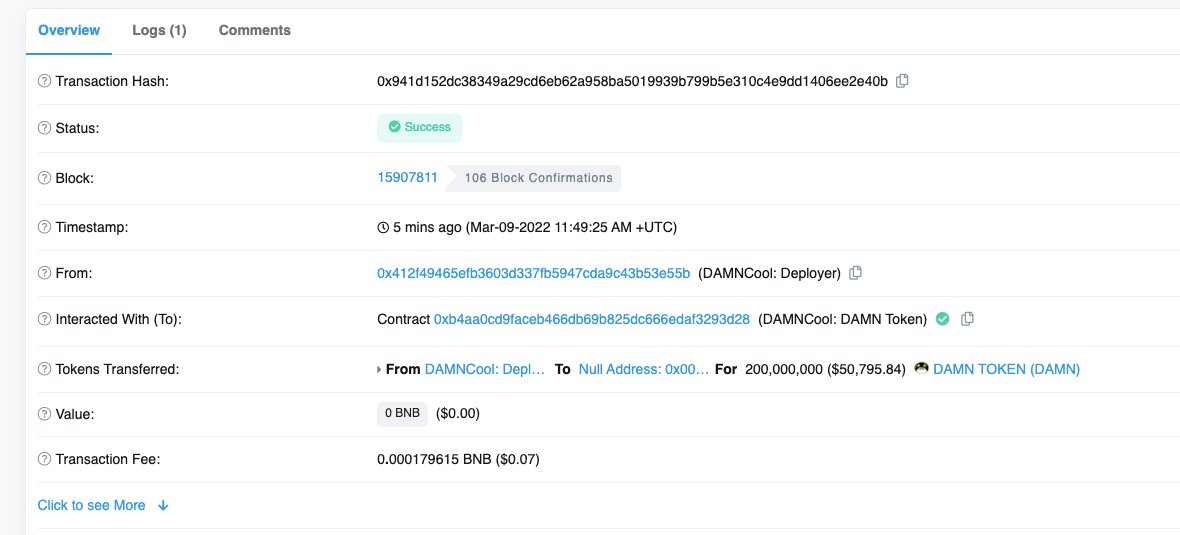Click the transaction hash text

[632, 81]
